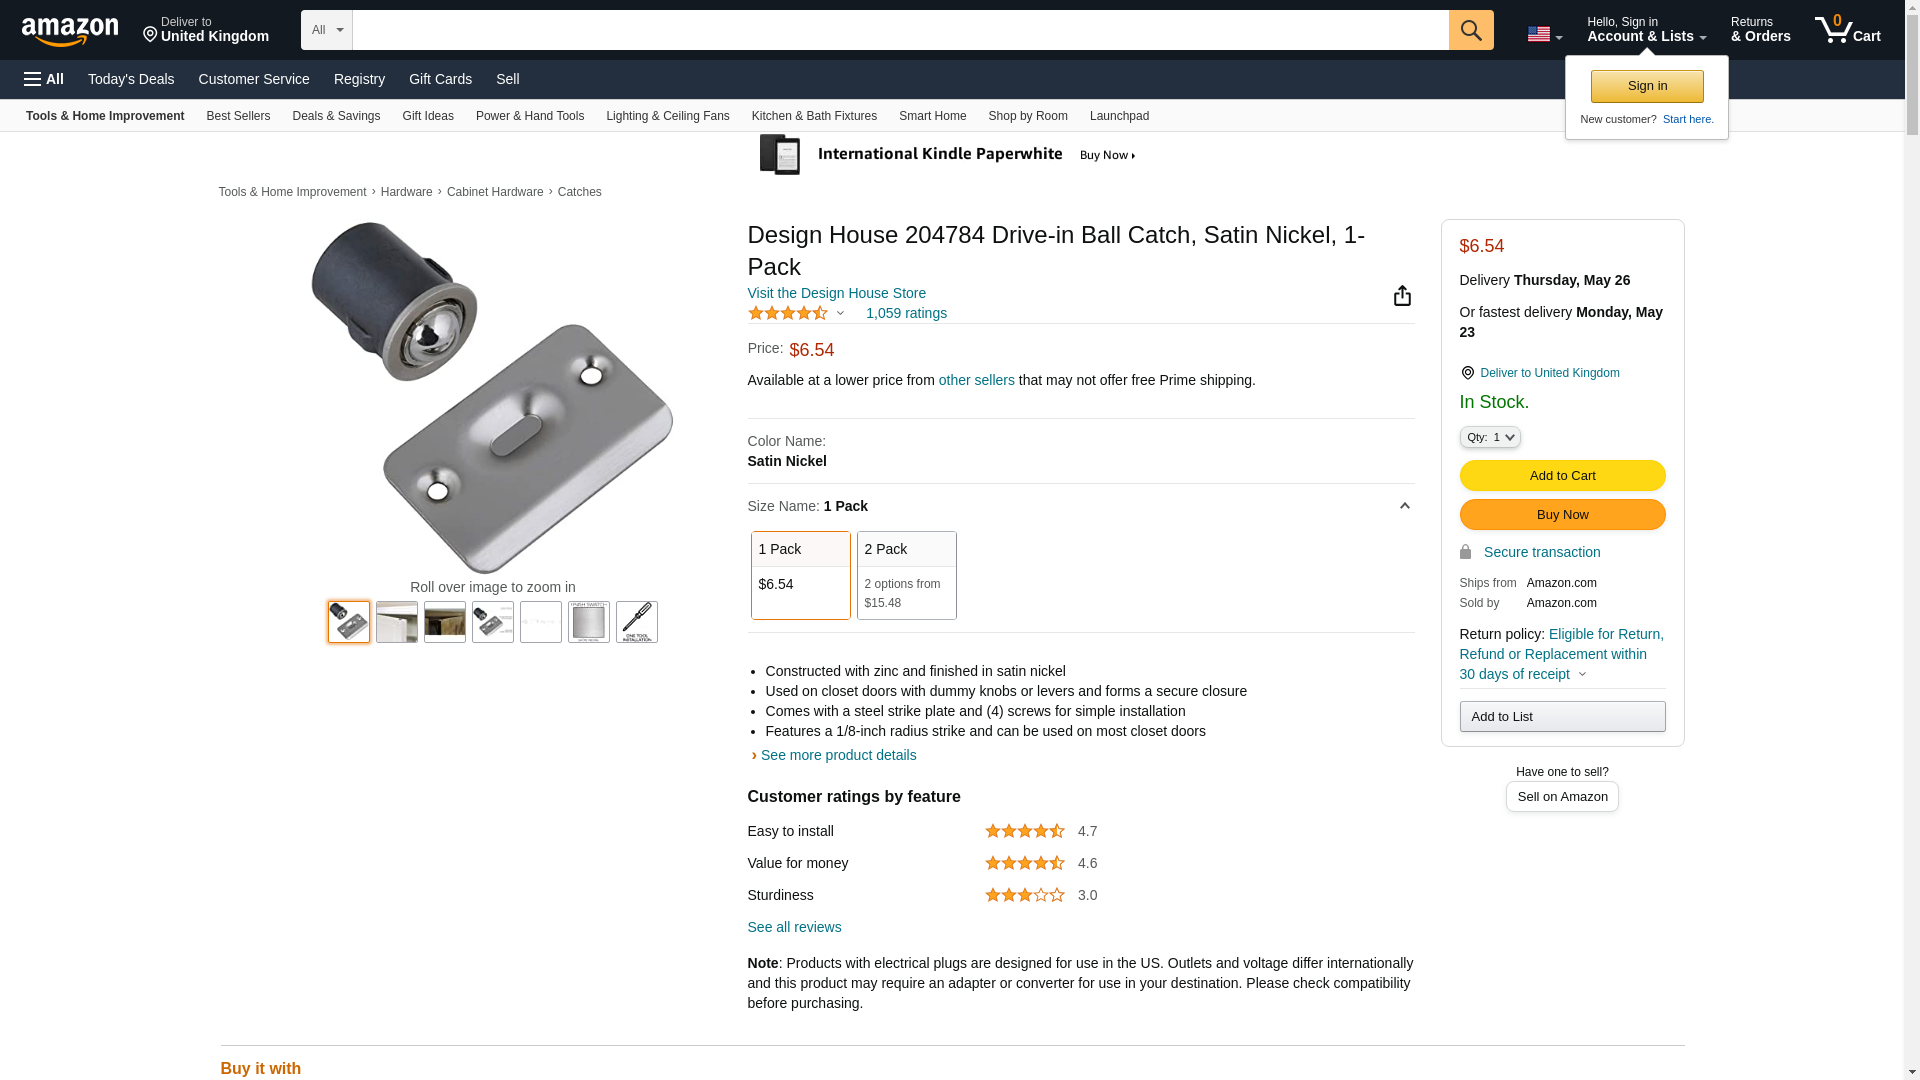Select the 1 Pack size option

point(800,575)
